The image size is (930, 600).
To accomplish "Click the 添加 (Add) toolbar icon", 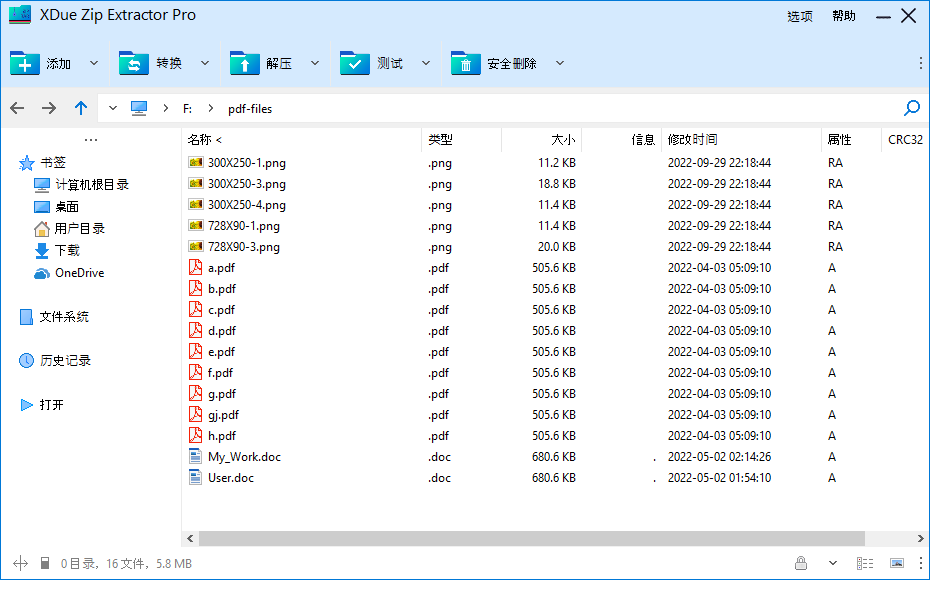I will pos(26,62).
